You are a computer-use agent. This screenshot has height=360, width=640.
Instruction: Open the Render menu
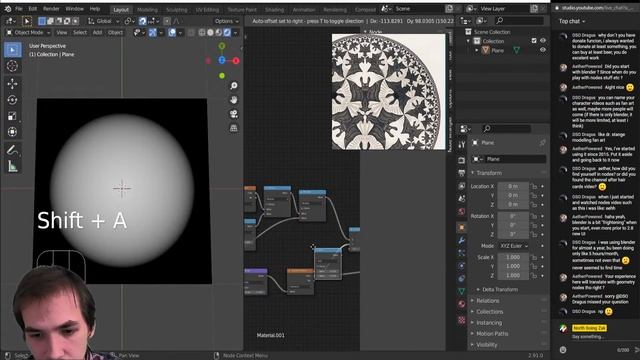[51, 9]
